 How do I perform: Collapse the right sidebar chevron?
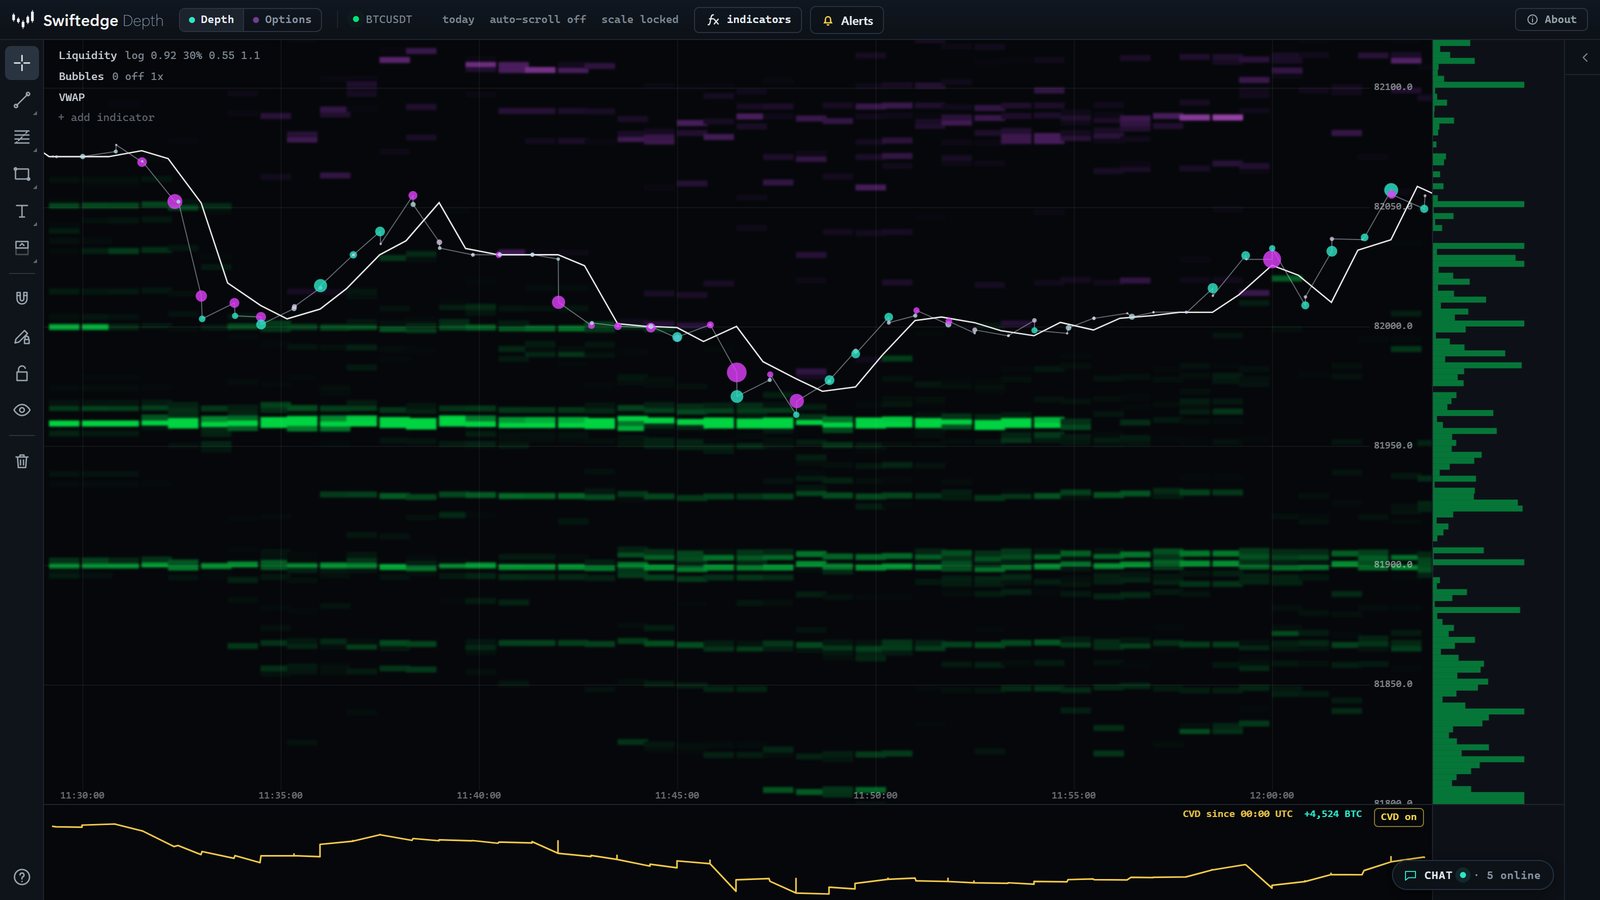click(x=1585, y=58)
